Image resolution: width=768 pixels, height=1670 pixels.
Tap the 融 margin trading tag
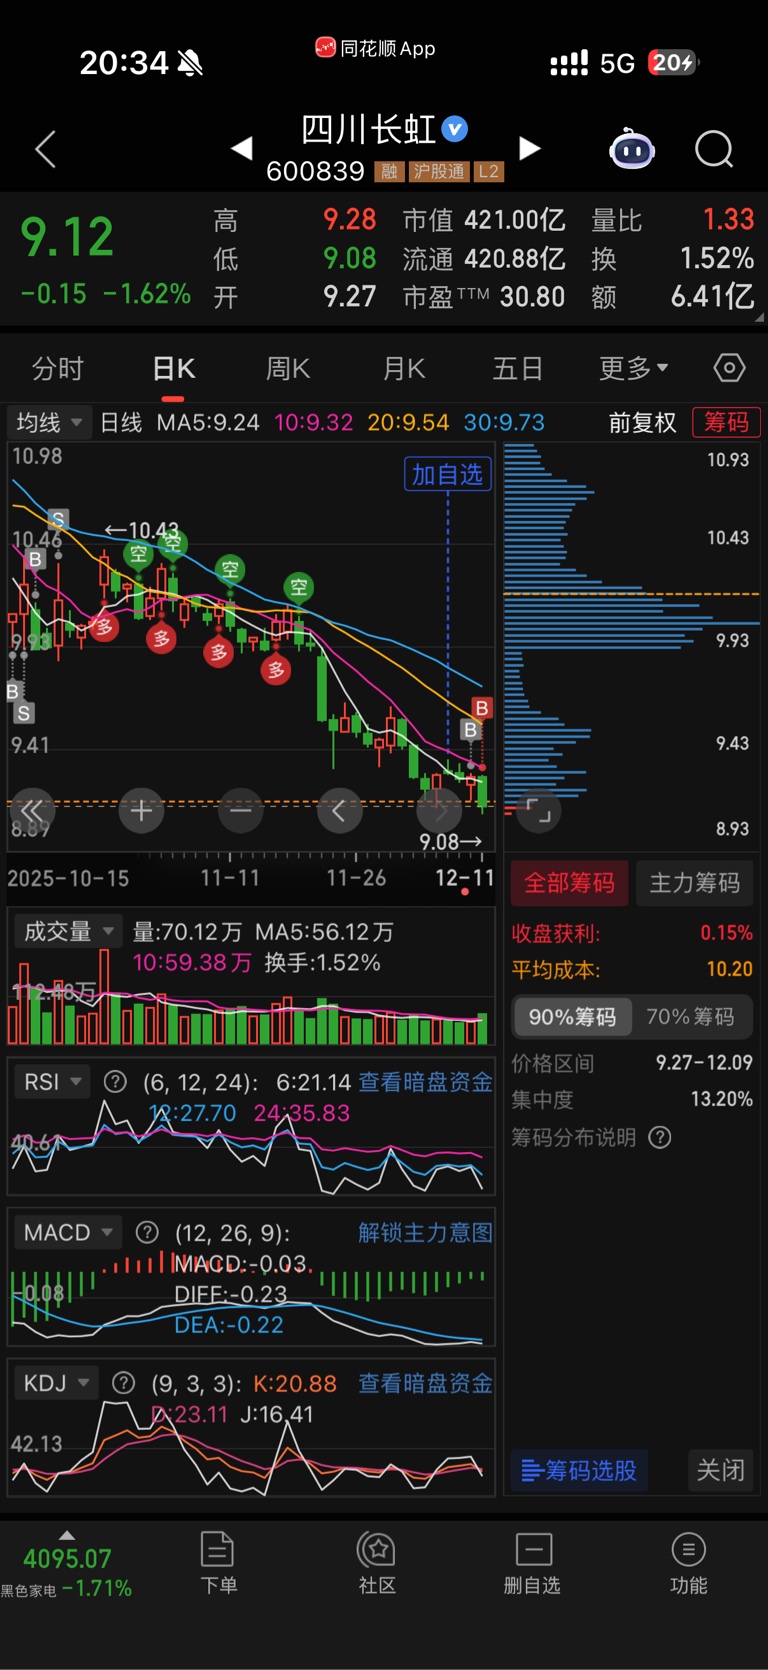coord(389,172)
